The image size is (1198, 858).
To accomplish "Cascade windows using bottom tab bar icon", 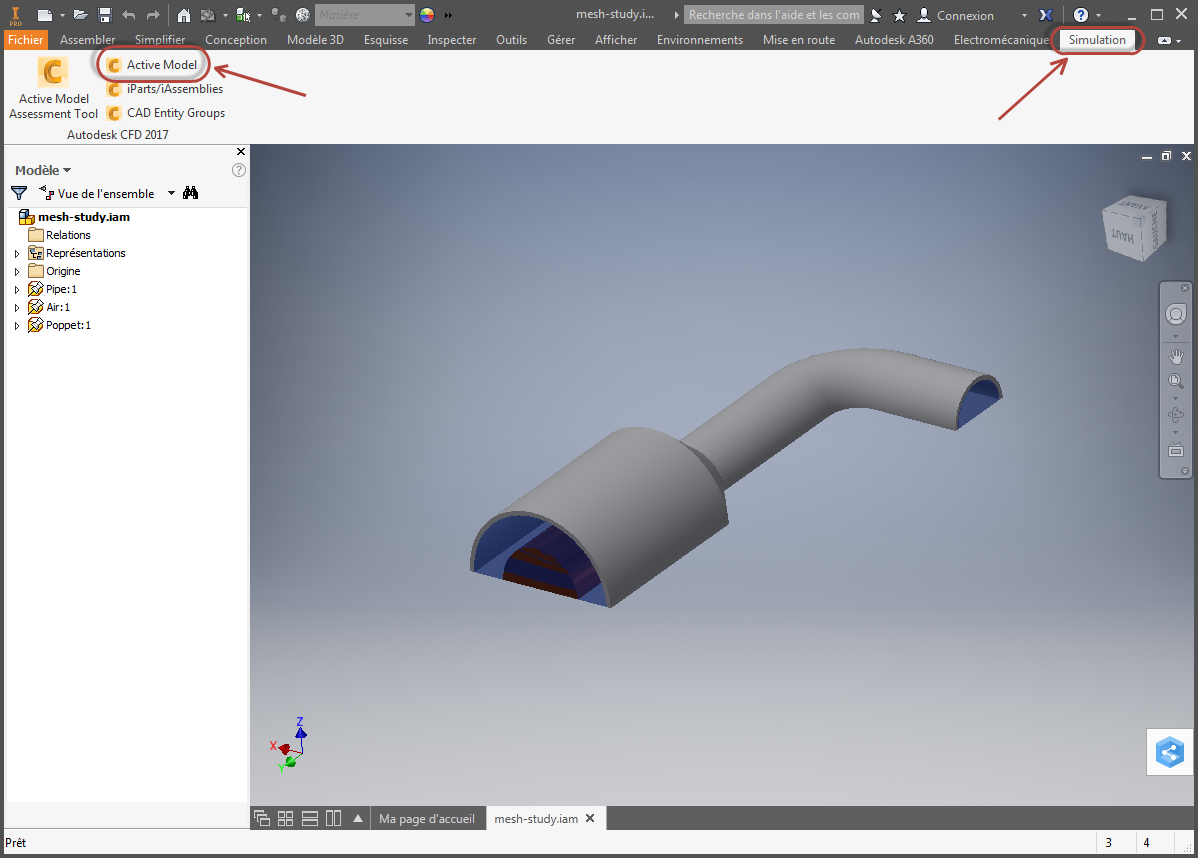I will [261, 818].
